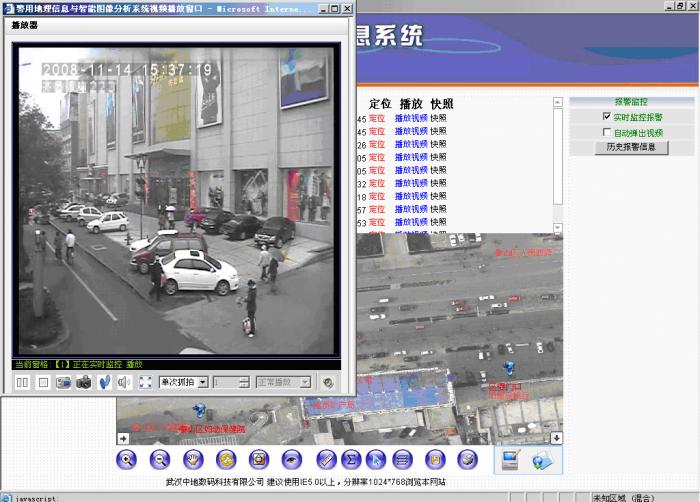700x502 pixels.
Task: Mute audio with the speaker icon
Action: coord(125,382)
